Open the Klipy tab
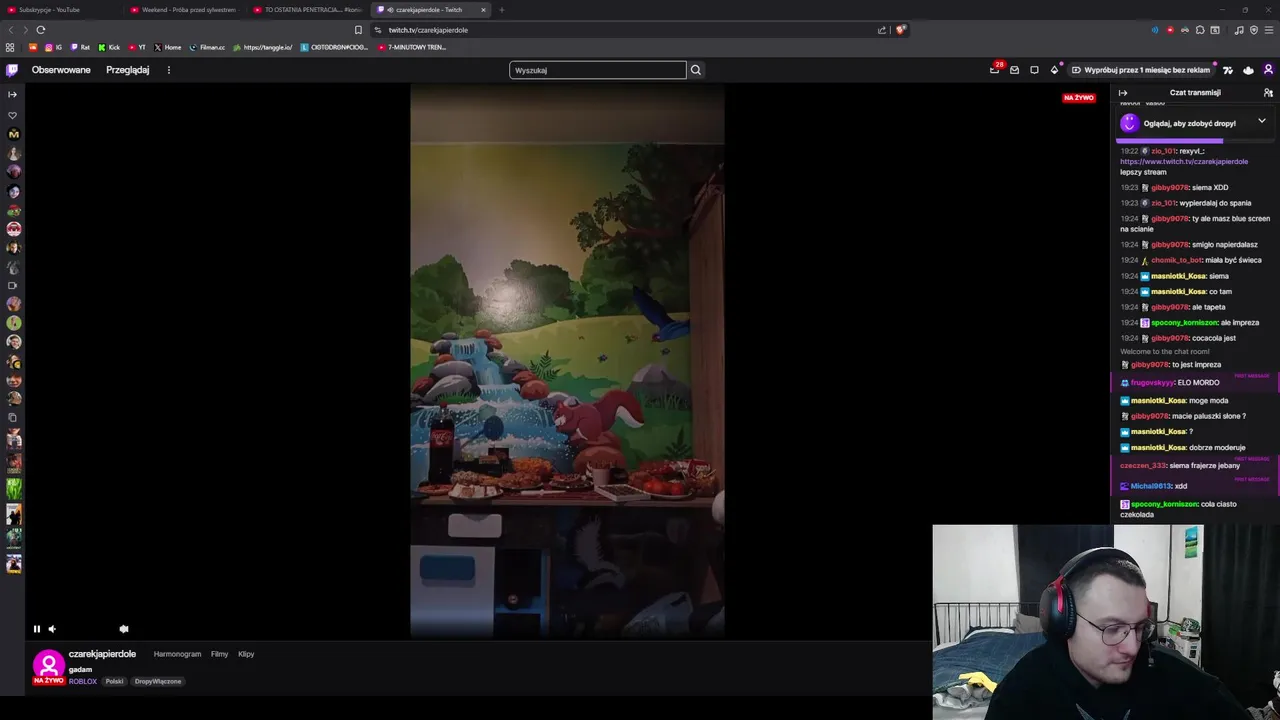This screenshot has height=720, width=1280. pos(246,654)
